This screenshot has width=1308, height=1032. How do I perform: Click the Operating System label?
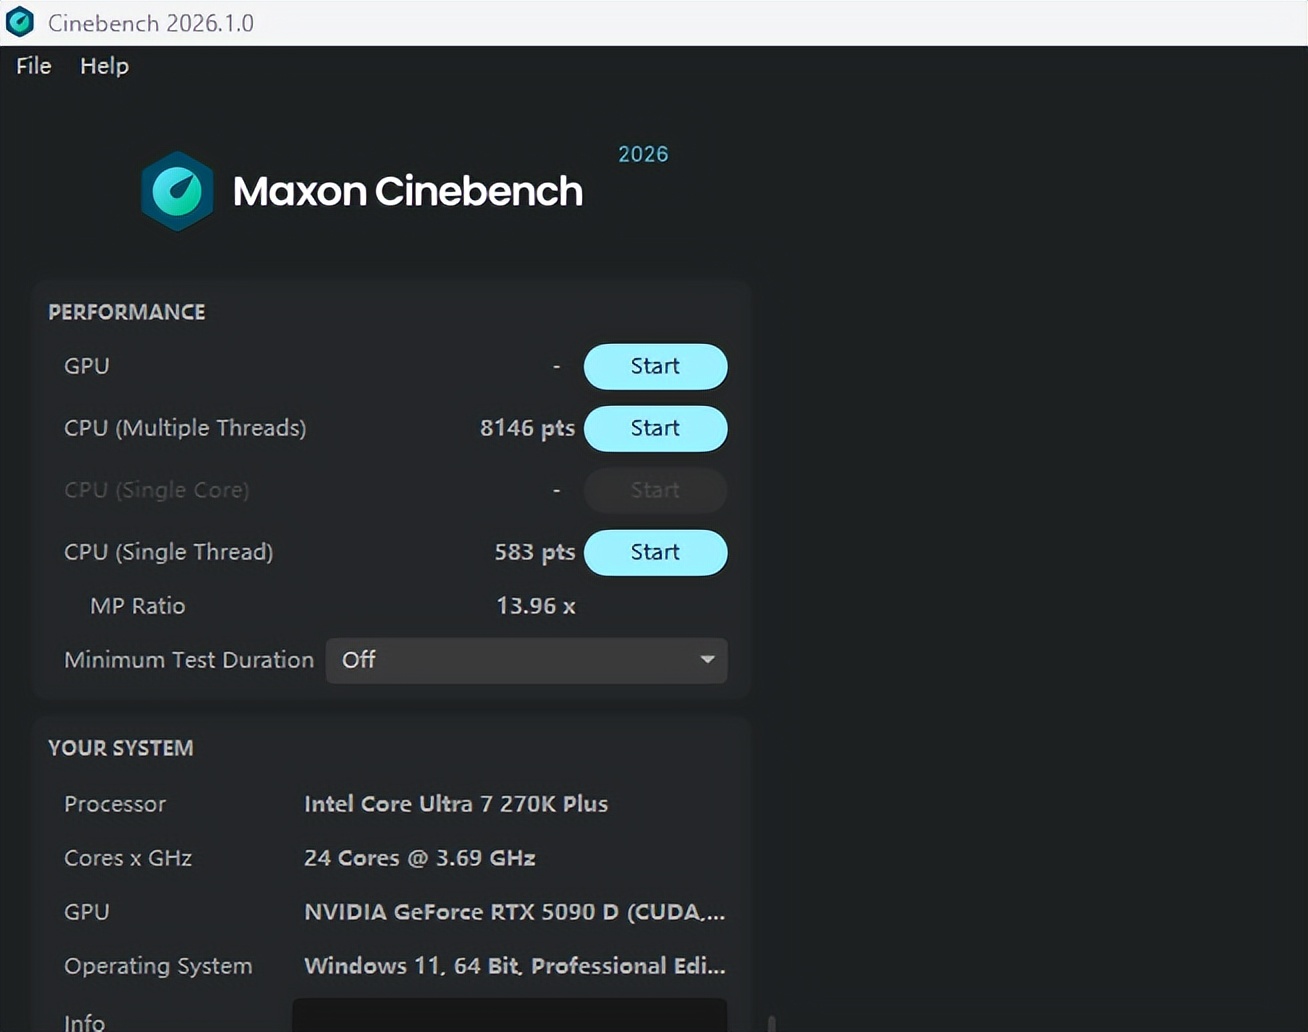pyautogui.click(x=158, y=966)
